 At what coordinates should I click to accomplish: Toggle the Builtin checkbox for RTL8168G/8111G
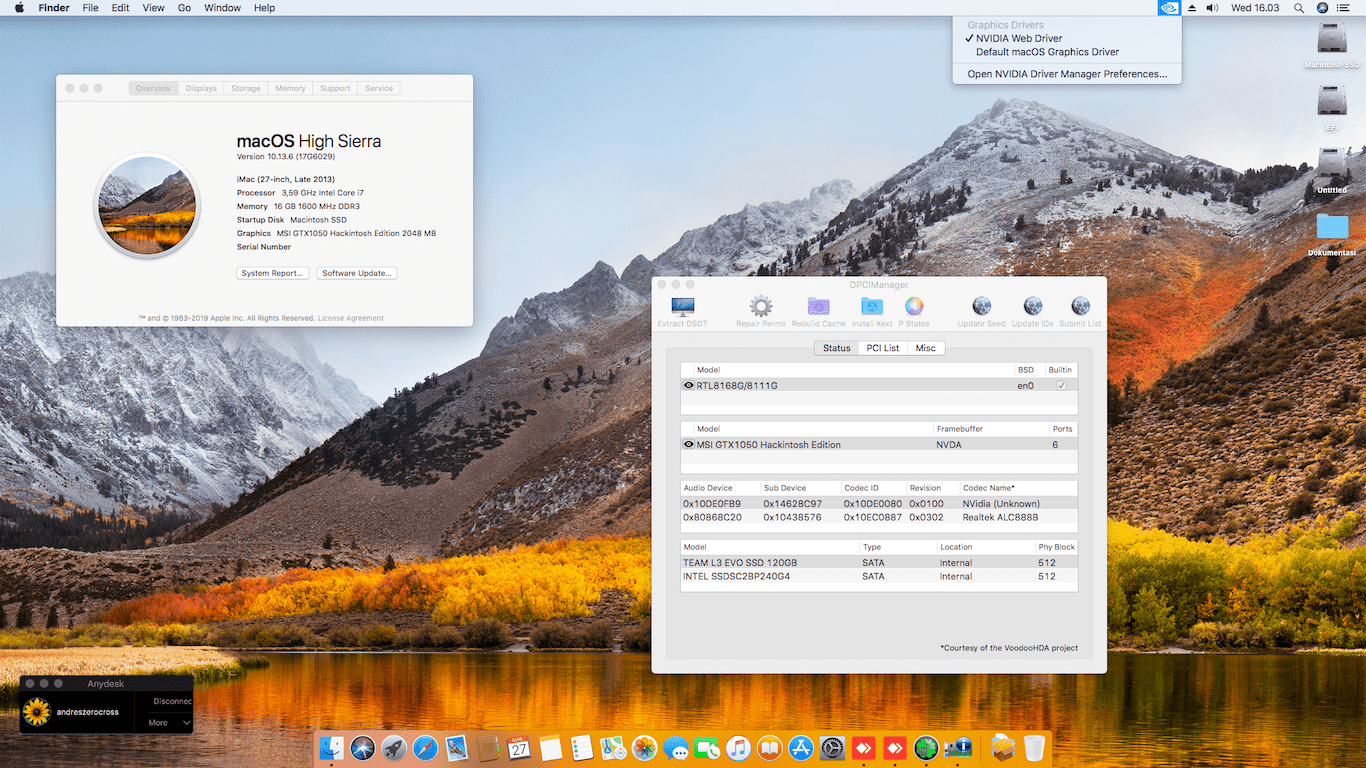click(x=1061, y=385)
